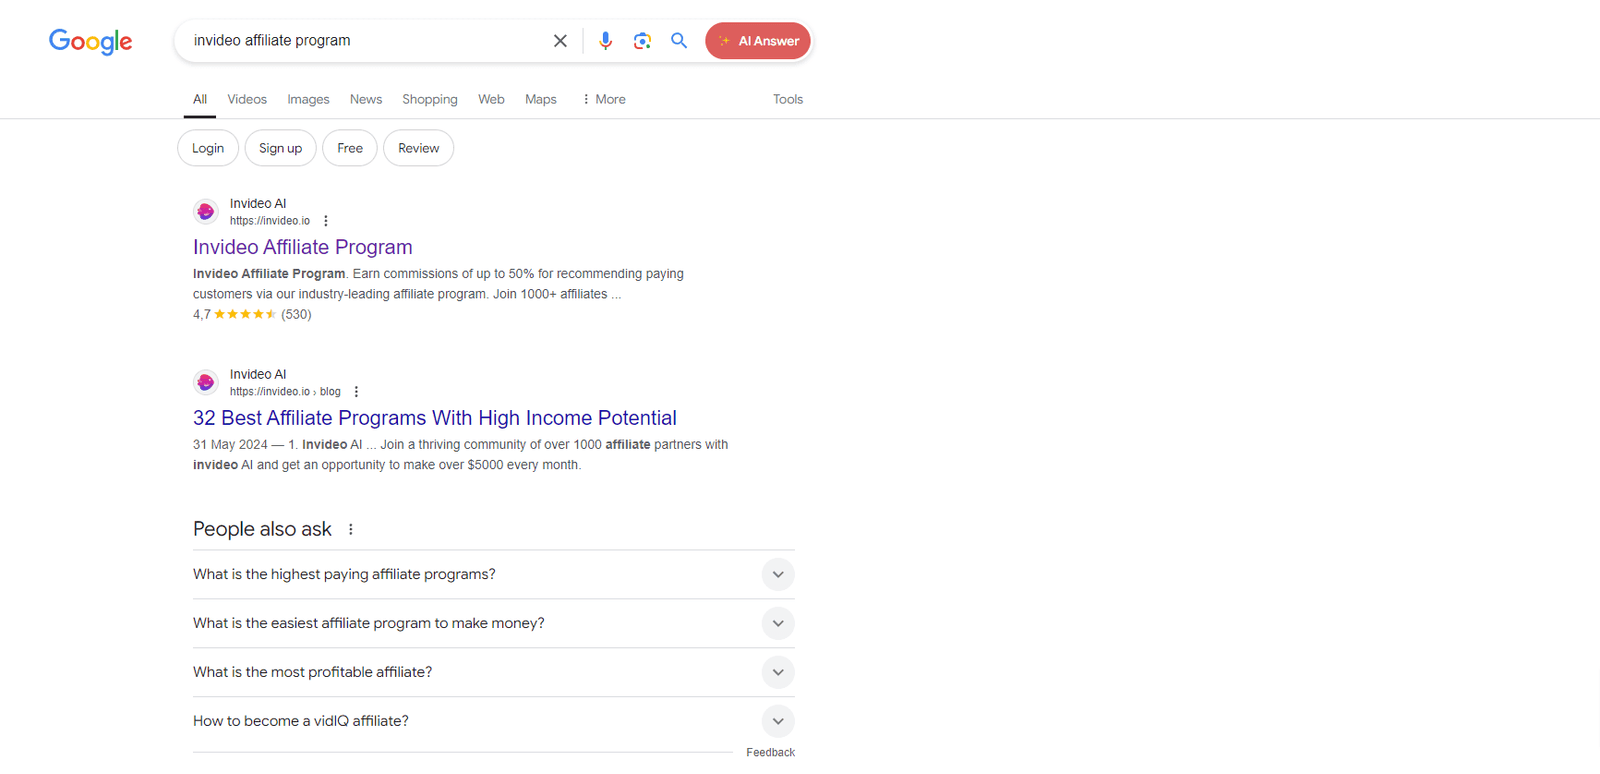Image resolution: width=1600 pixels, height=774 pixels.
Task: Open the Shopping tab
Action: coord(430,99)
